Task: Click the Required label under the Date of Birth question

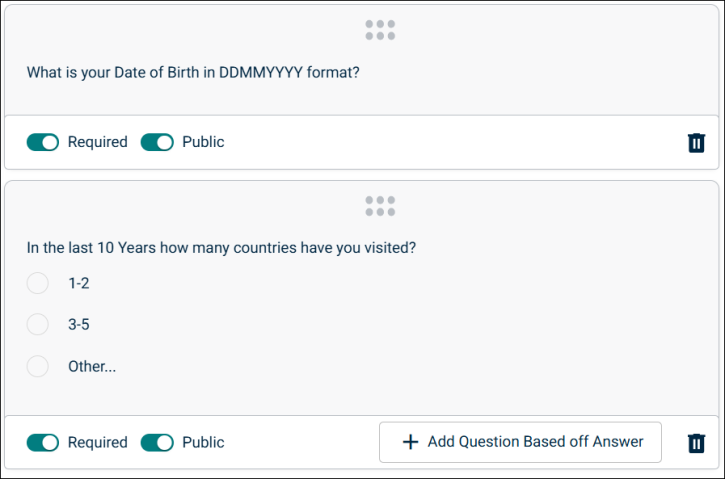Action: coord(98,142)
